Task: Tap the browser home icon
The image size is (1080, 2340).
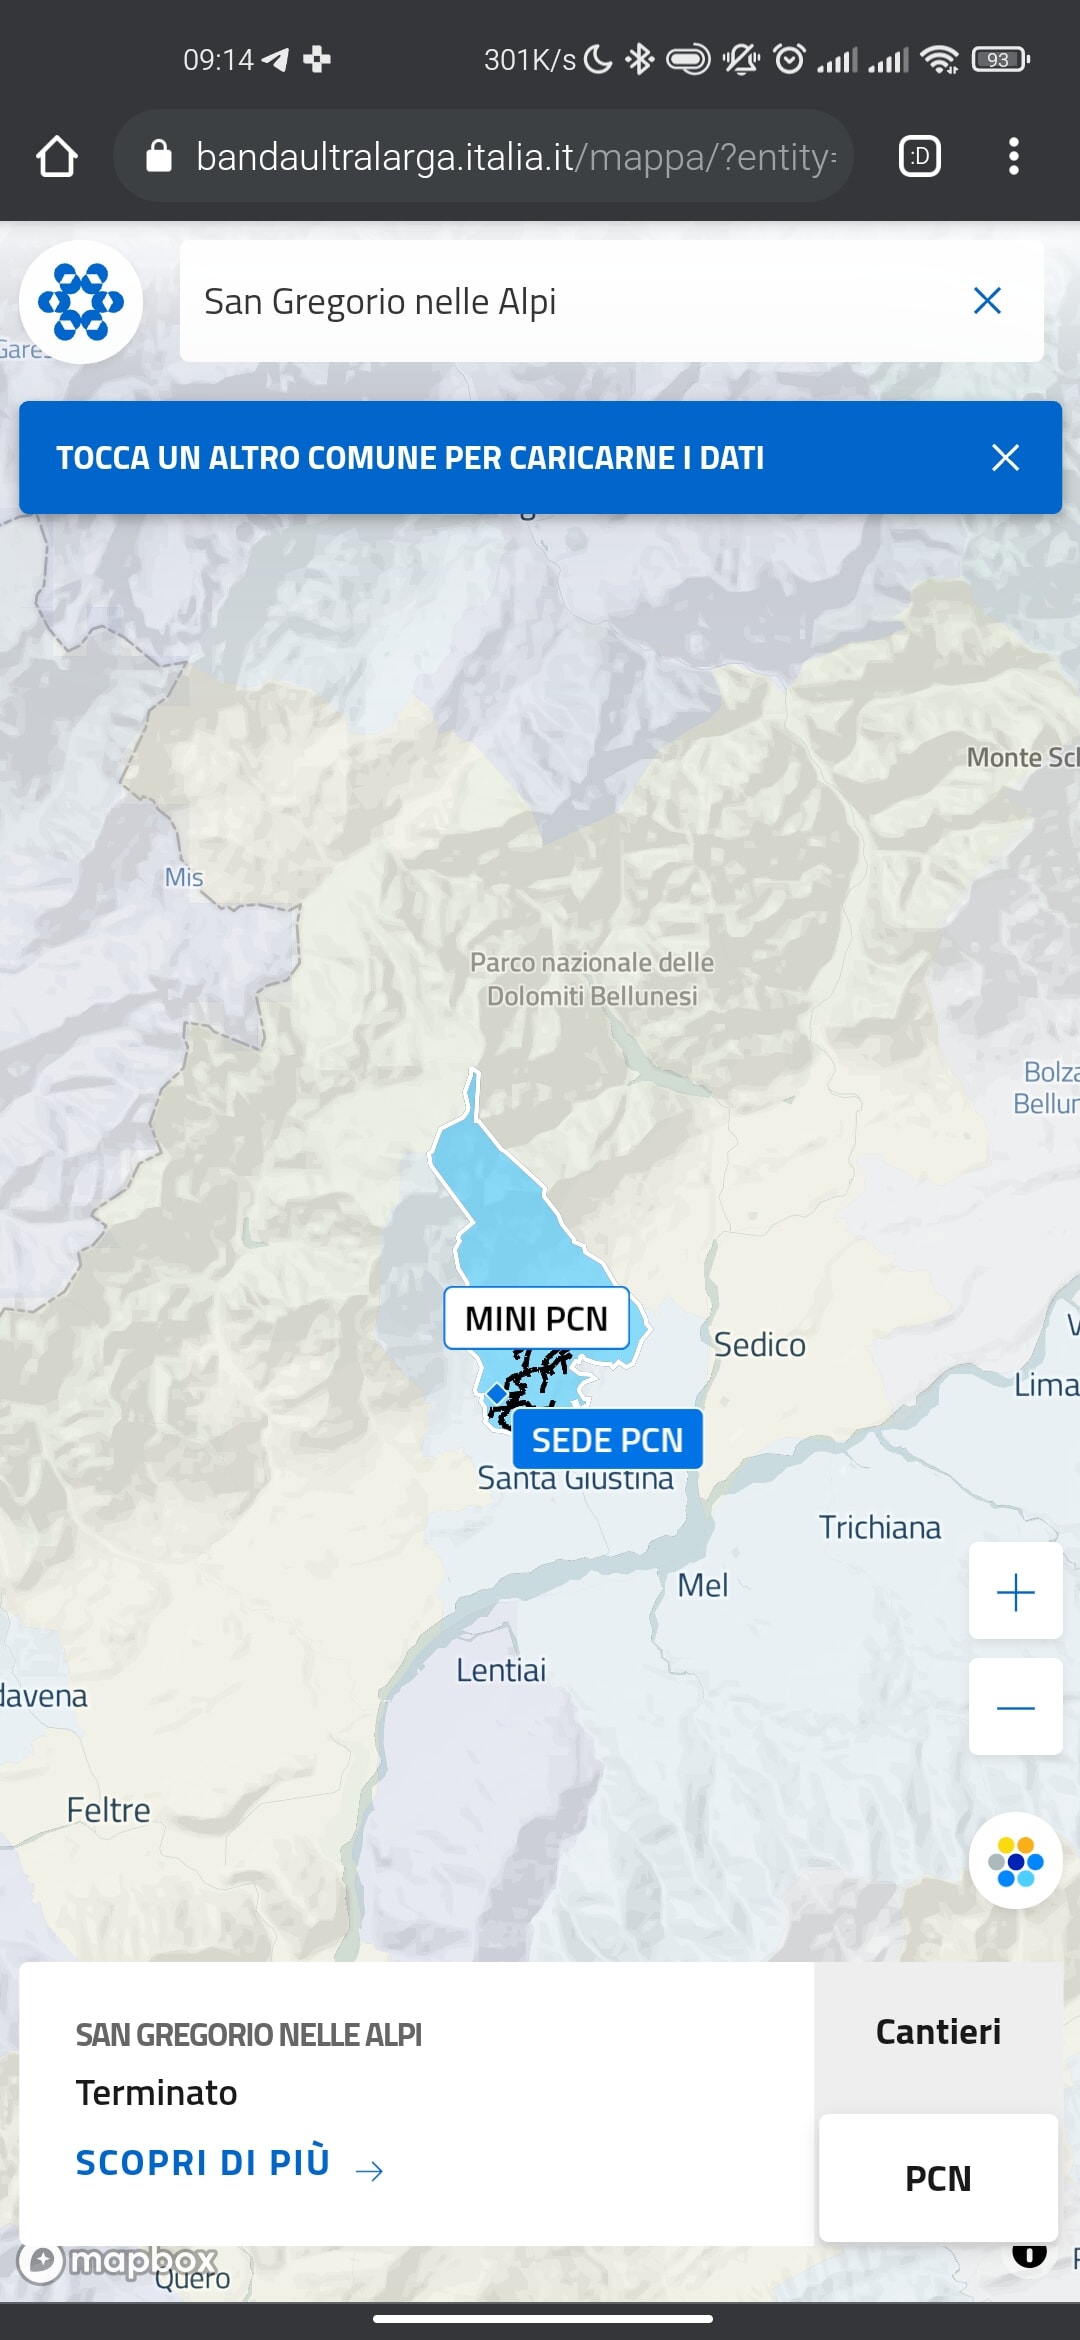Action: pos(57,156)
